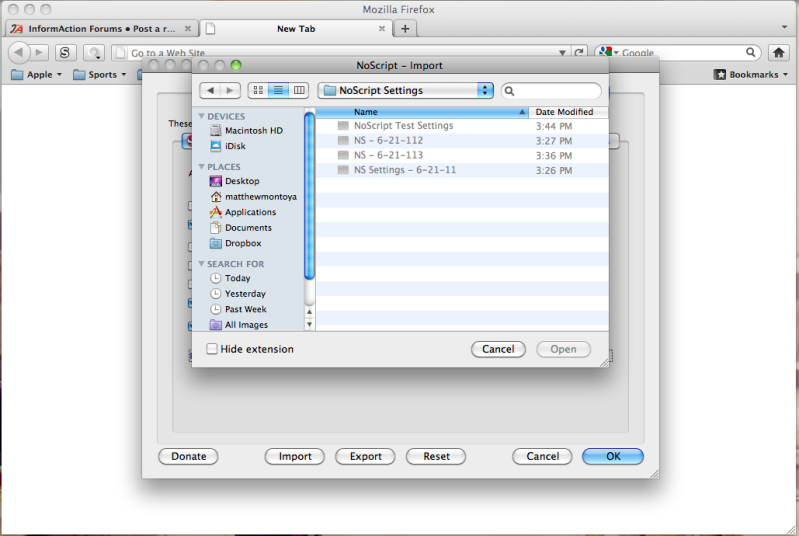
Task: Open the list all tabs dropdown
Action: click(784, 27)
